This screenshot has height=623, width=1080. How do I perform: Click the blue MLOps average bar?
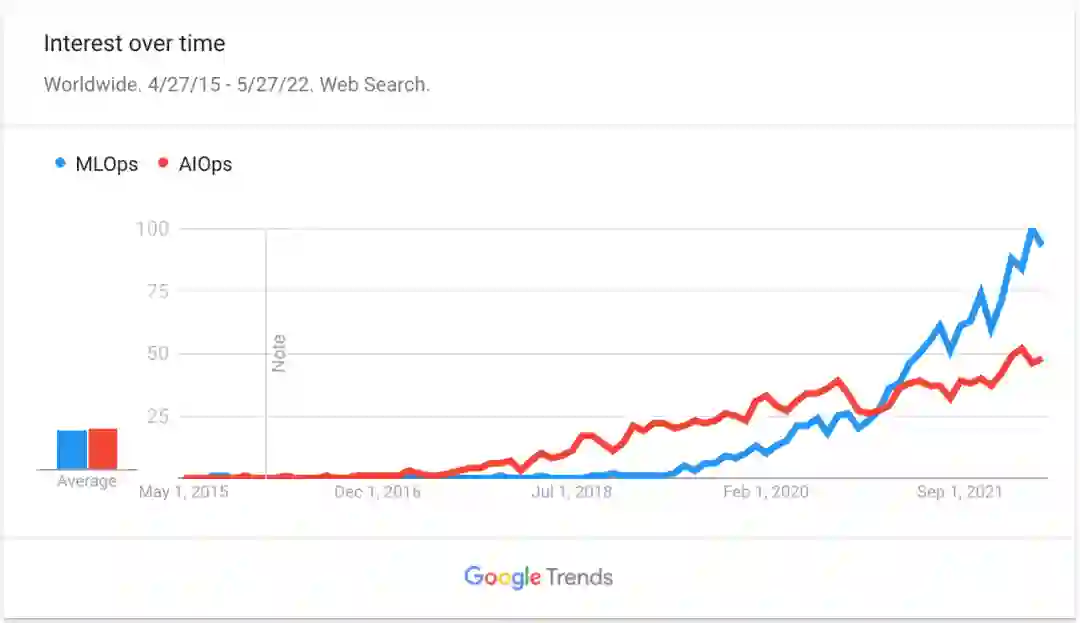tap(72, 449)
